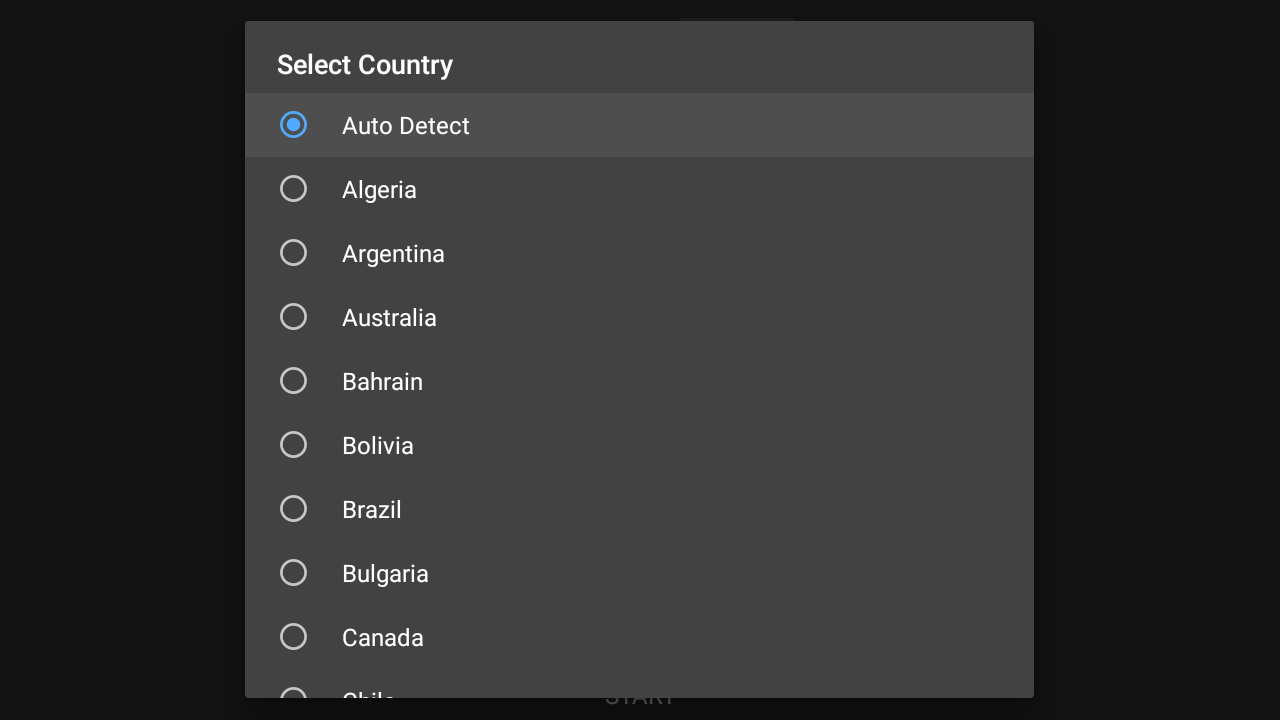Select the partially visible Chile radio button
The width and height of the screenshot is (1280, 720).
293,692
